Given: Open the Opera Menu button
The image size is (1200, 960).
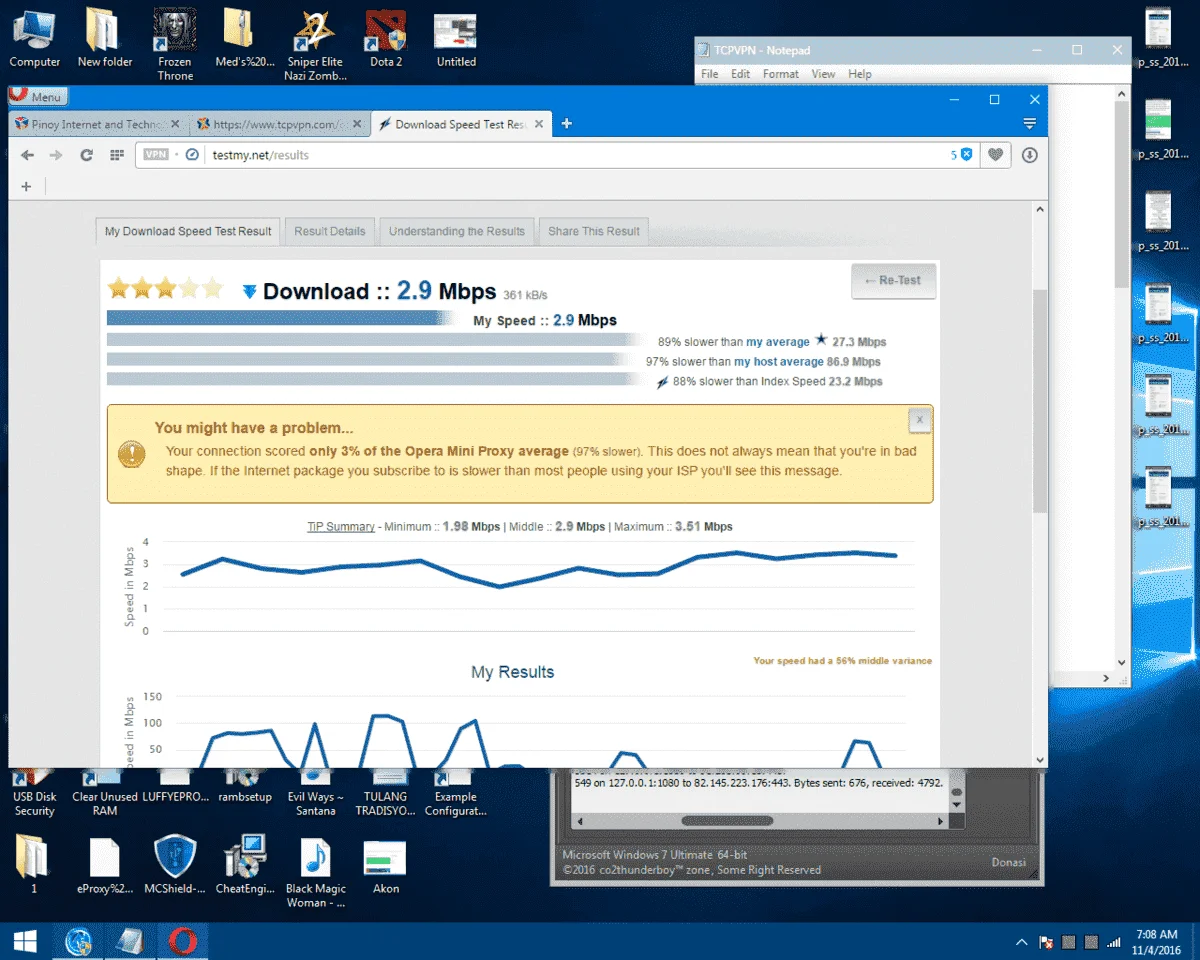Looking at the screenshot, I should [38, 96].
